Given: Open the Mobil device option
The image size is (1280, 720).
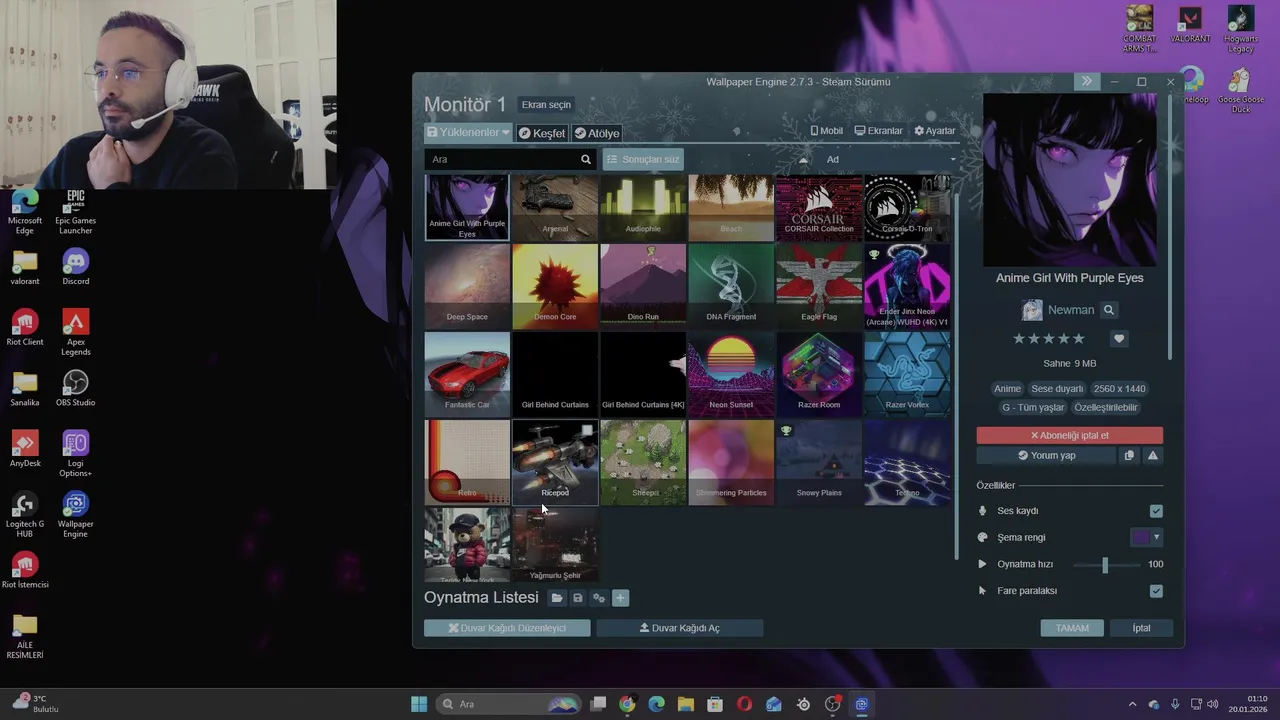Looking at the screenshot, I should click(x=826, y=131).
